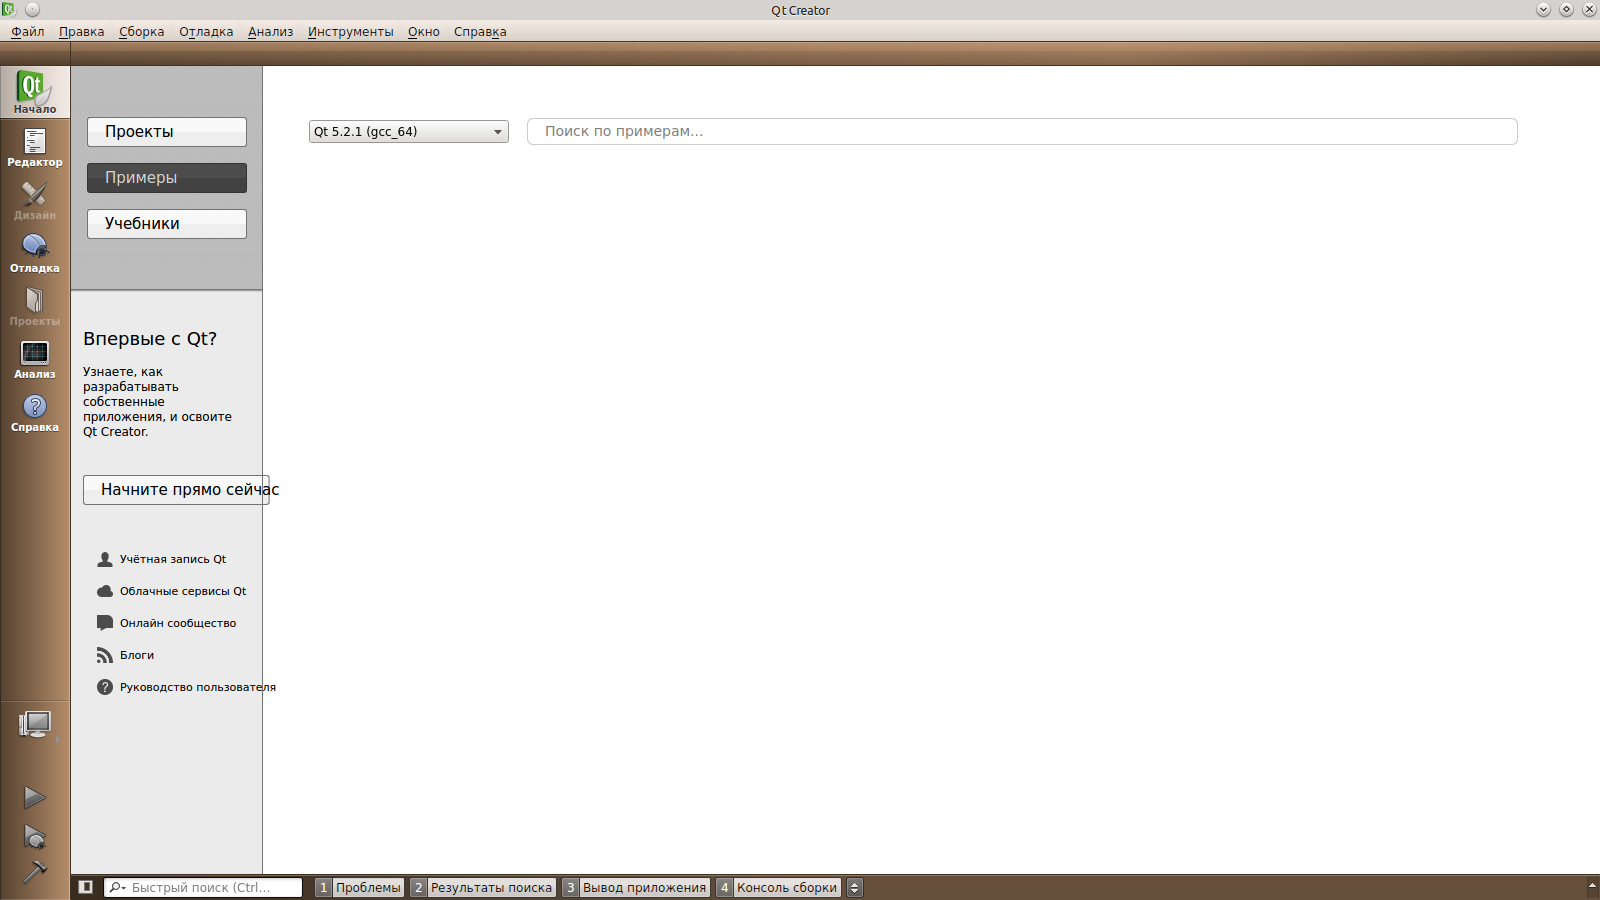
Task: Toggle the left sidebar visibility
Action: [x=86, y=887]
